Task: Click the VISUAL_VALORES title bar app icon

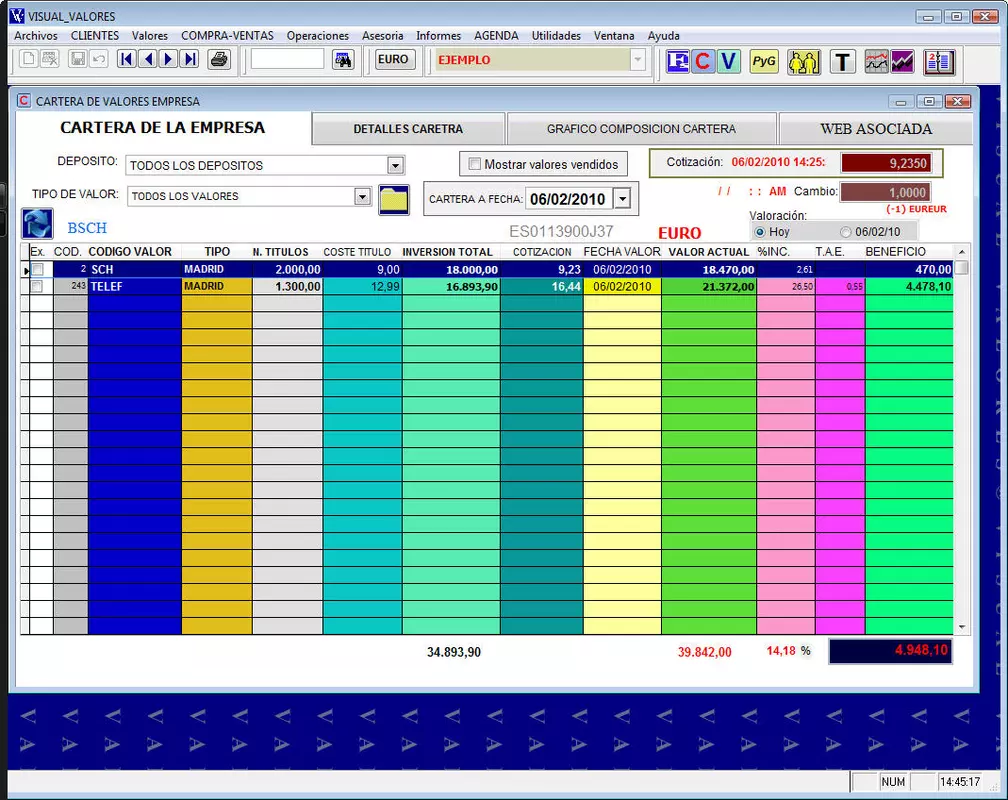Action: pyautogui.click(x=17, y=16)
